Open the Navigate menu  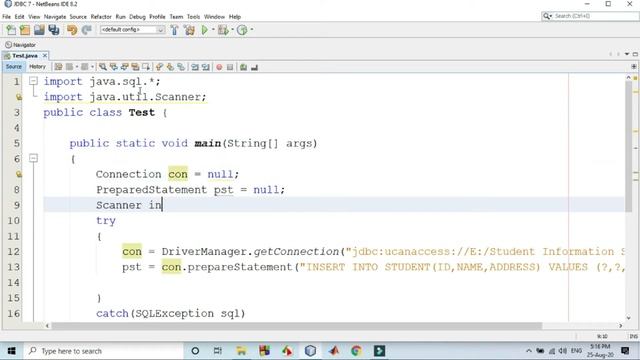coord(55,17)
